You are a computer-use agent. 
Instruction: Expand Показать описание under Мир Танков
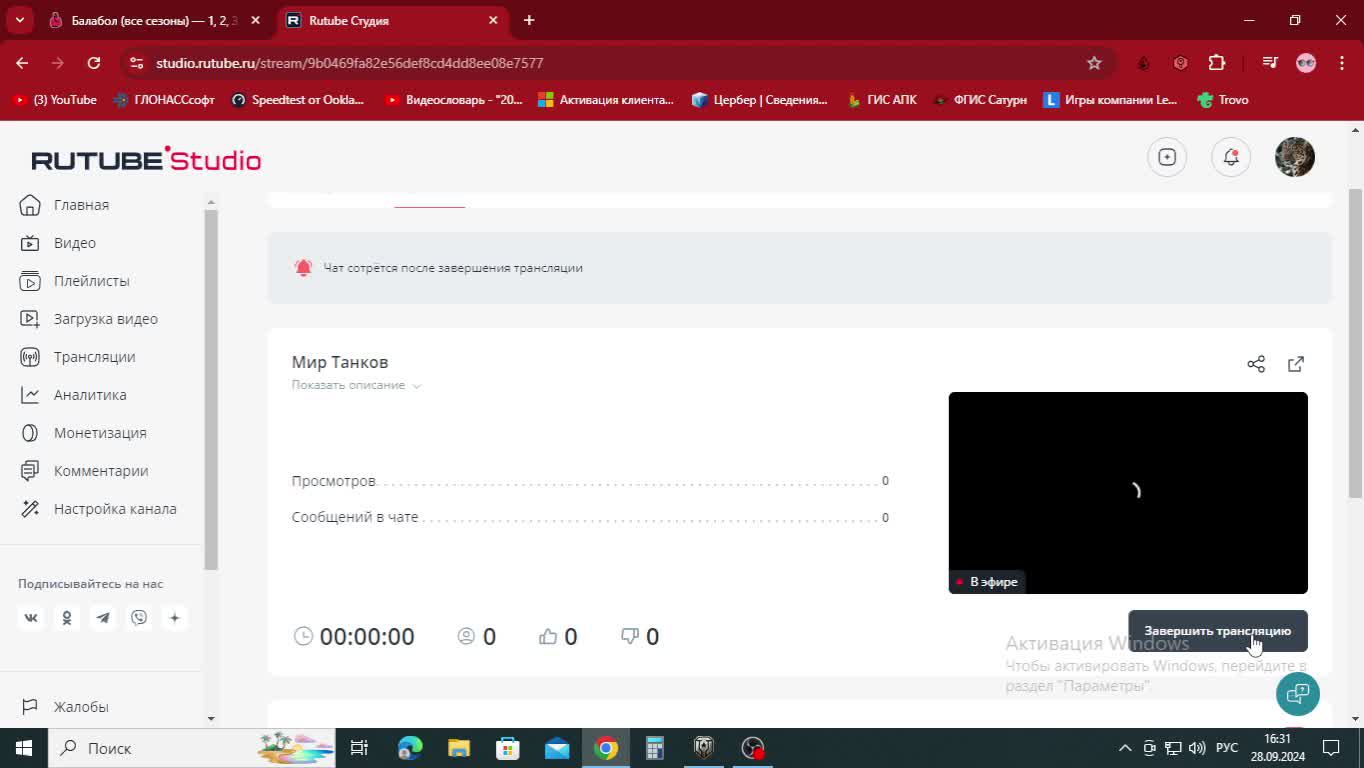[x=356, y=385]
